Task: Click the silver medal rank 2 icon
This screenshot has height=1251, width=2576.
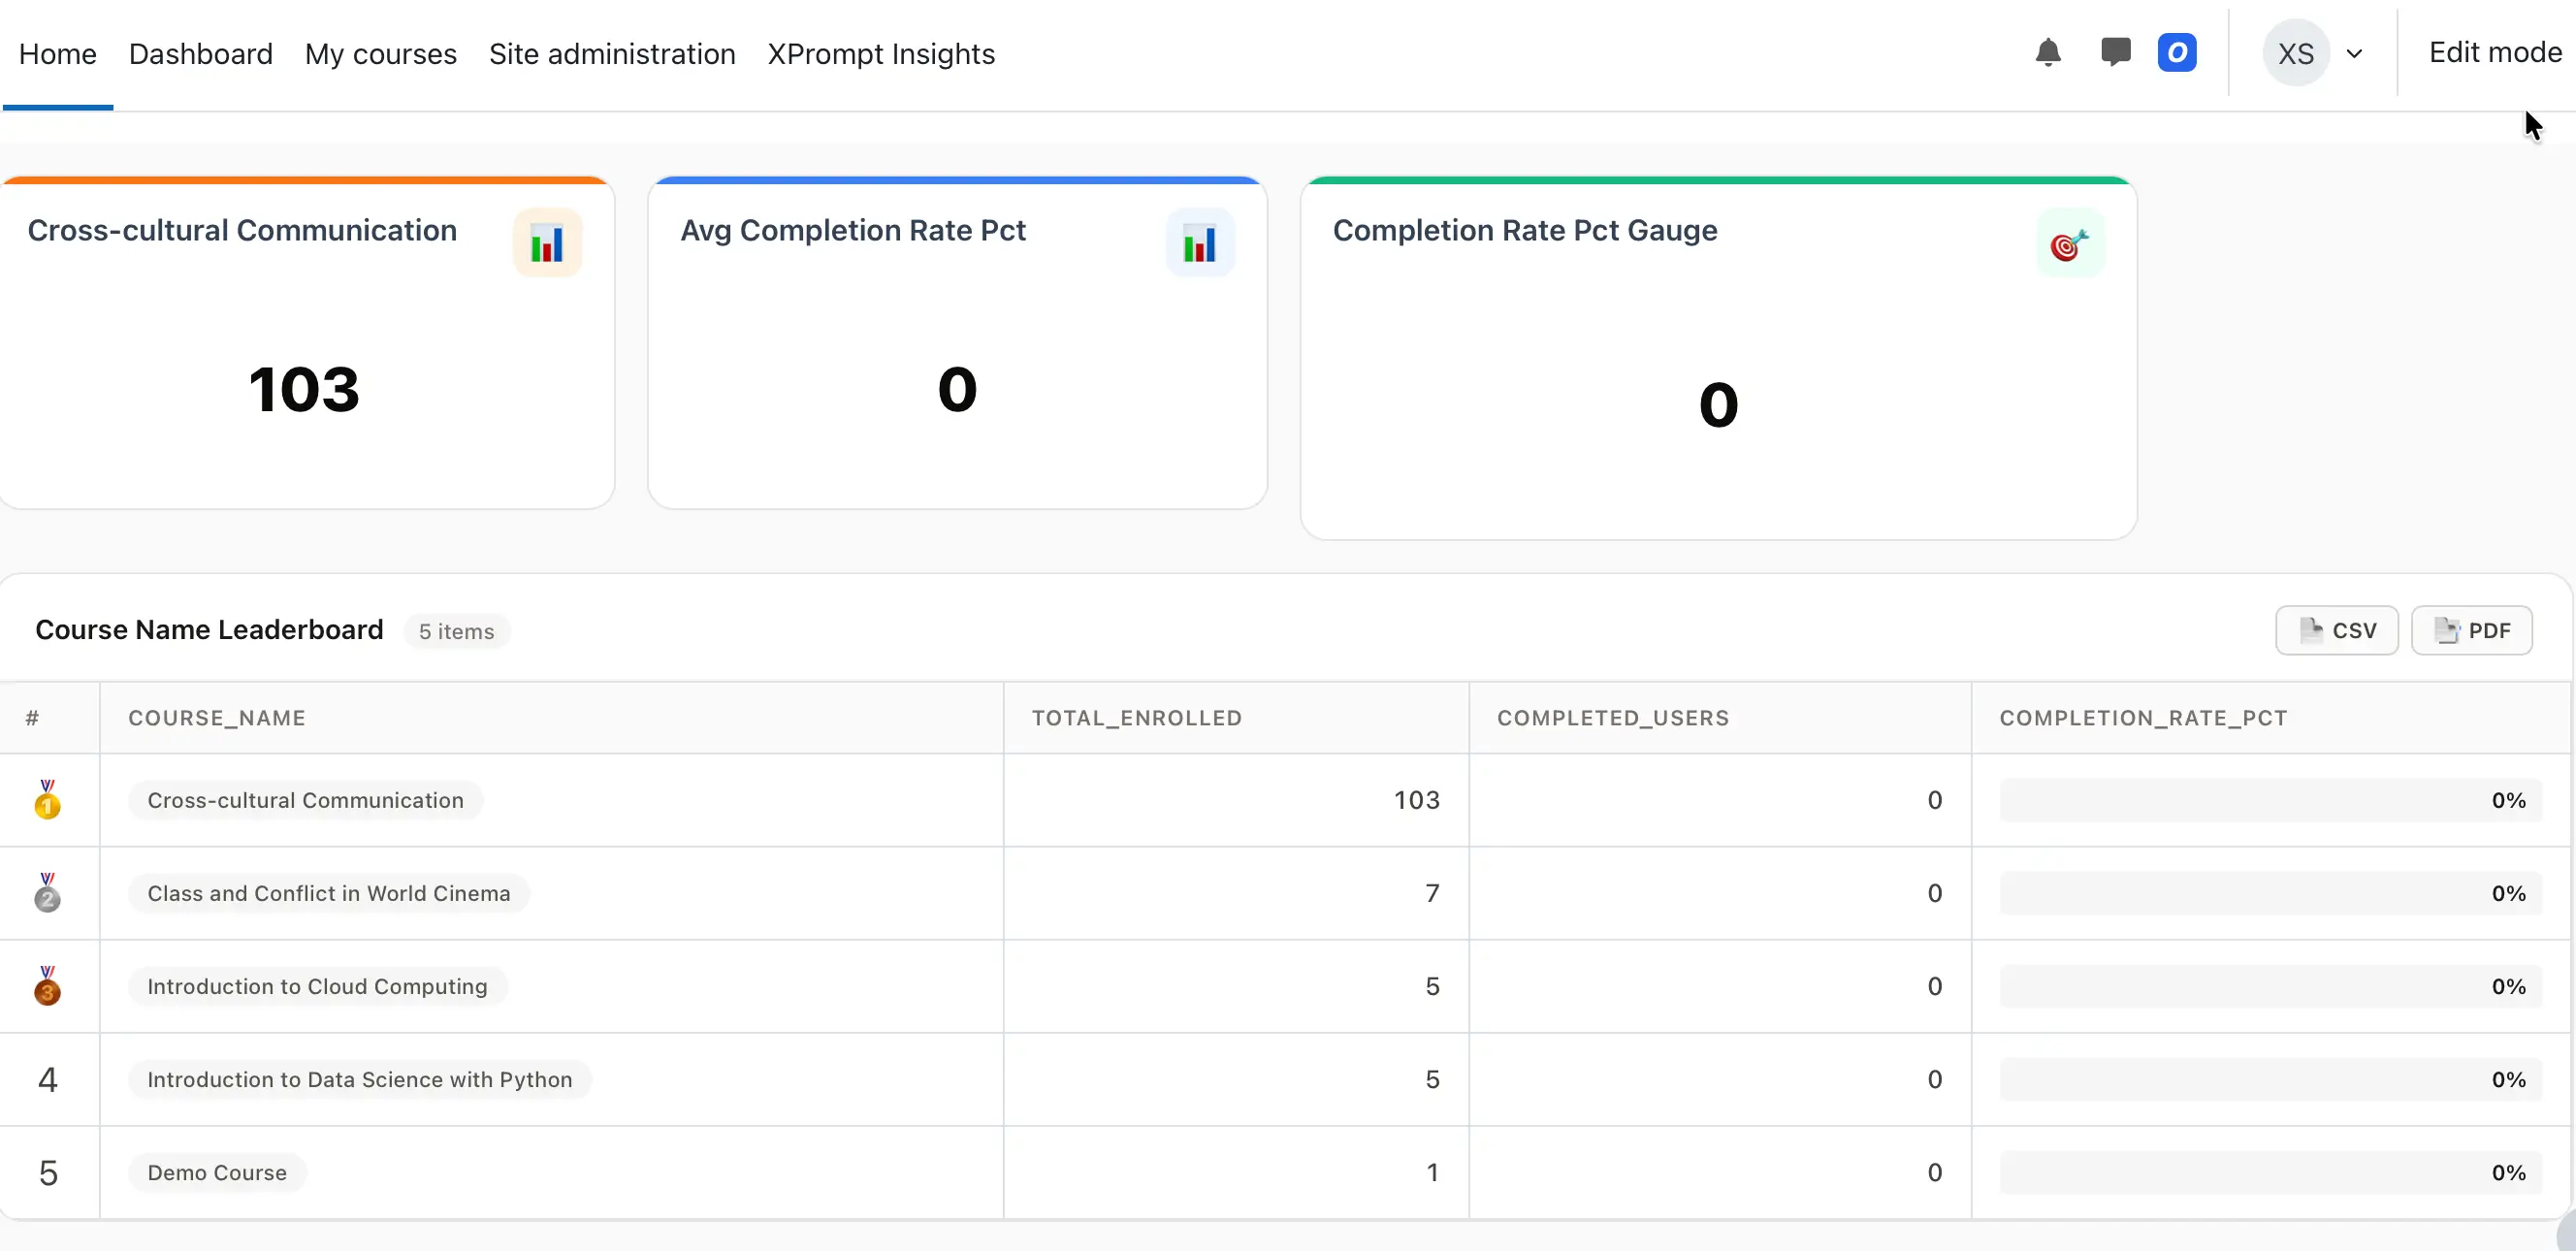Action: pyautogui.click(x=47, y=893)
